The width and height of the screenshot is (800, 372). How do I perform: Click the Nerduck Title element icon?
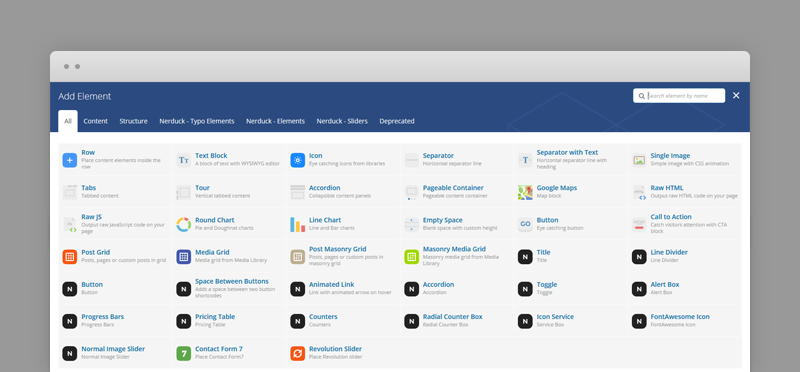[525, 257]
